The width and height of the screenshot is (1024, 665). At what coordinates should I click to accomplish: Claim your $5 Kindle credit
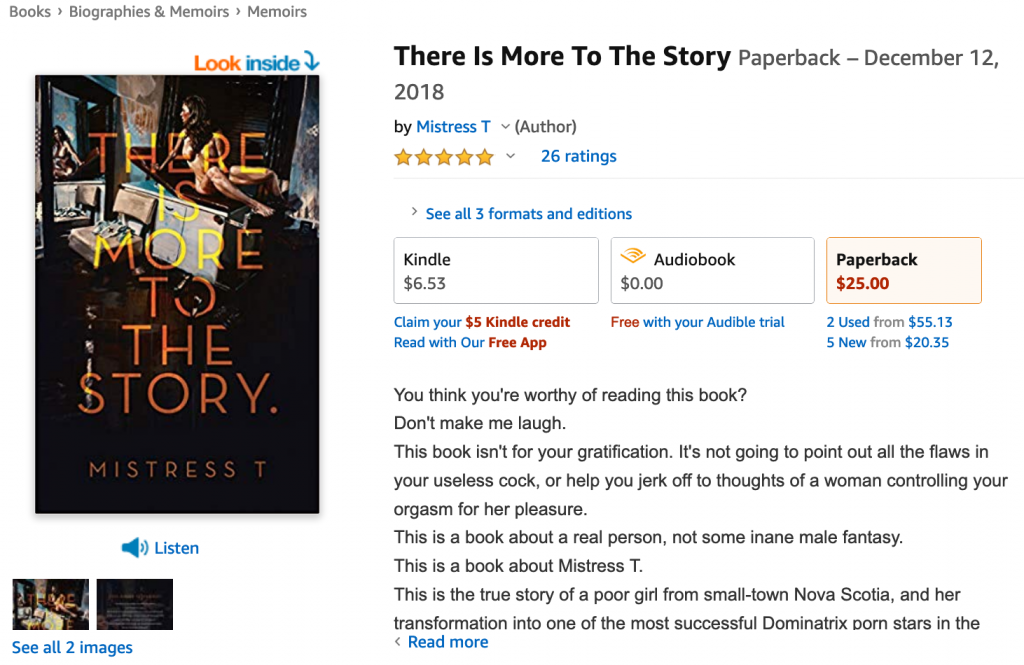tap(483, 322)
